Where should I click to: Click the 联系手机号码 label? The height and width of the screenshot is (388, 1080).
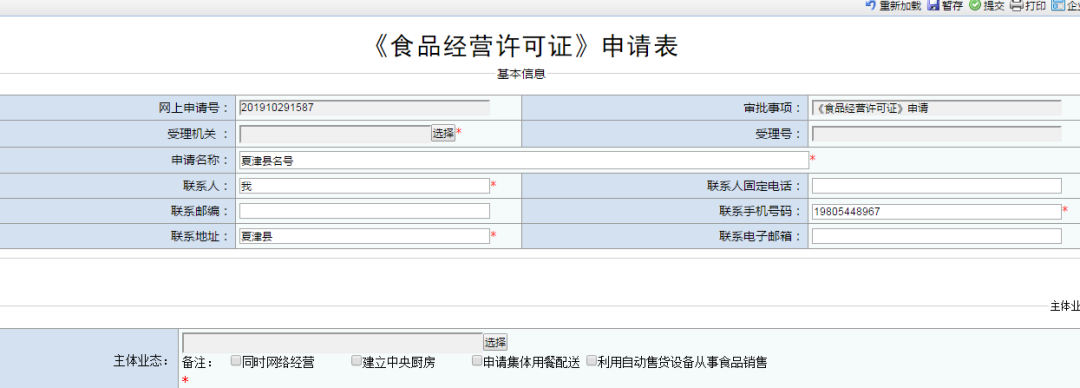click(x=760, y=211)
